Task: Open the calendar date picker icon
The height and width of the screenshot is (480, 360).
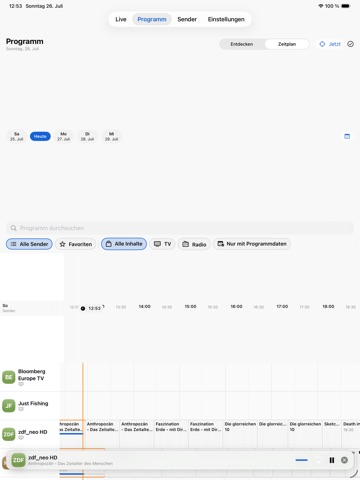Action: pos(347,136)
